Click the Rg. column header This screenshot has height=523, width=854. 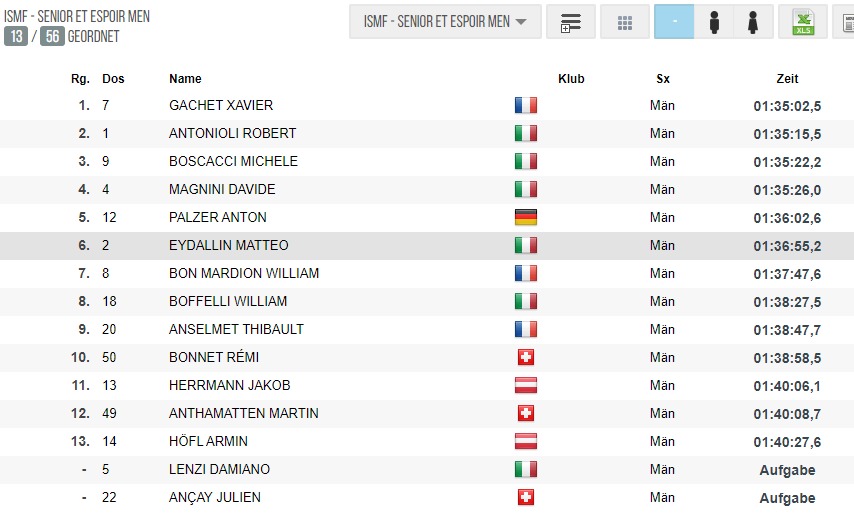(x=80, y=78)
